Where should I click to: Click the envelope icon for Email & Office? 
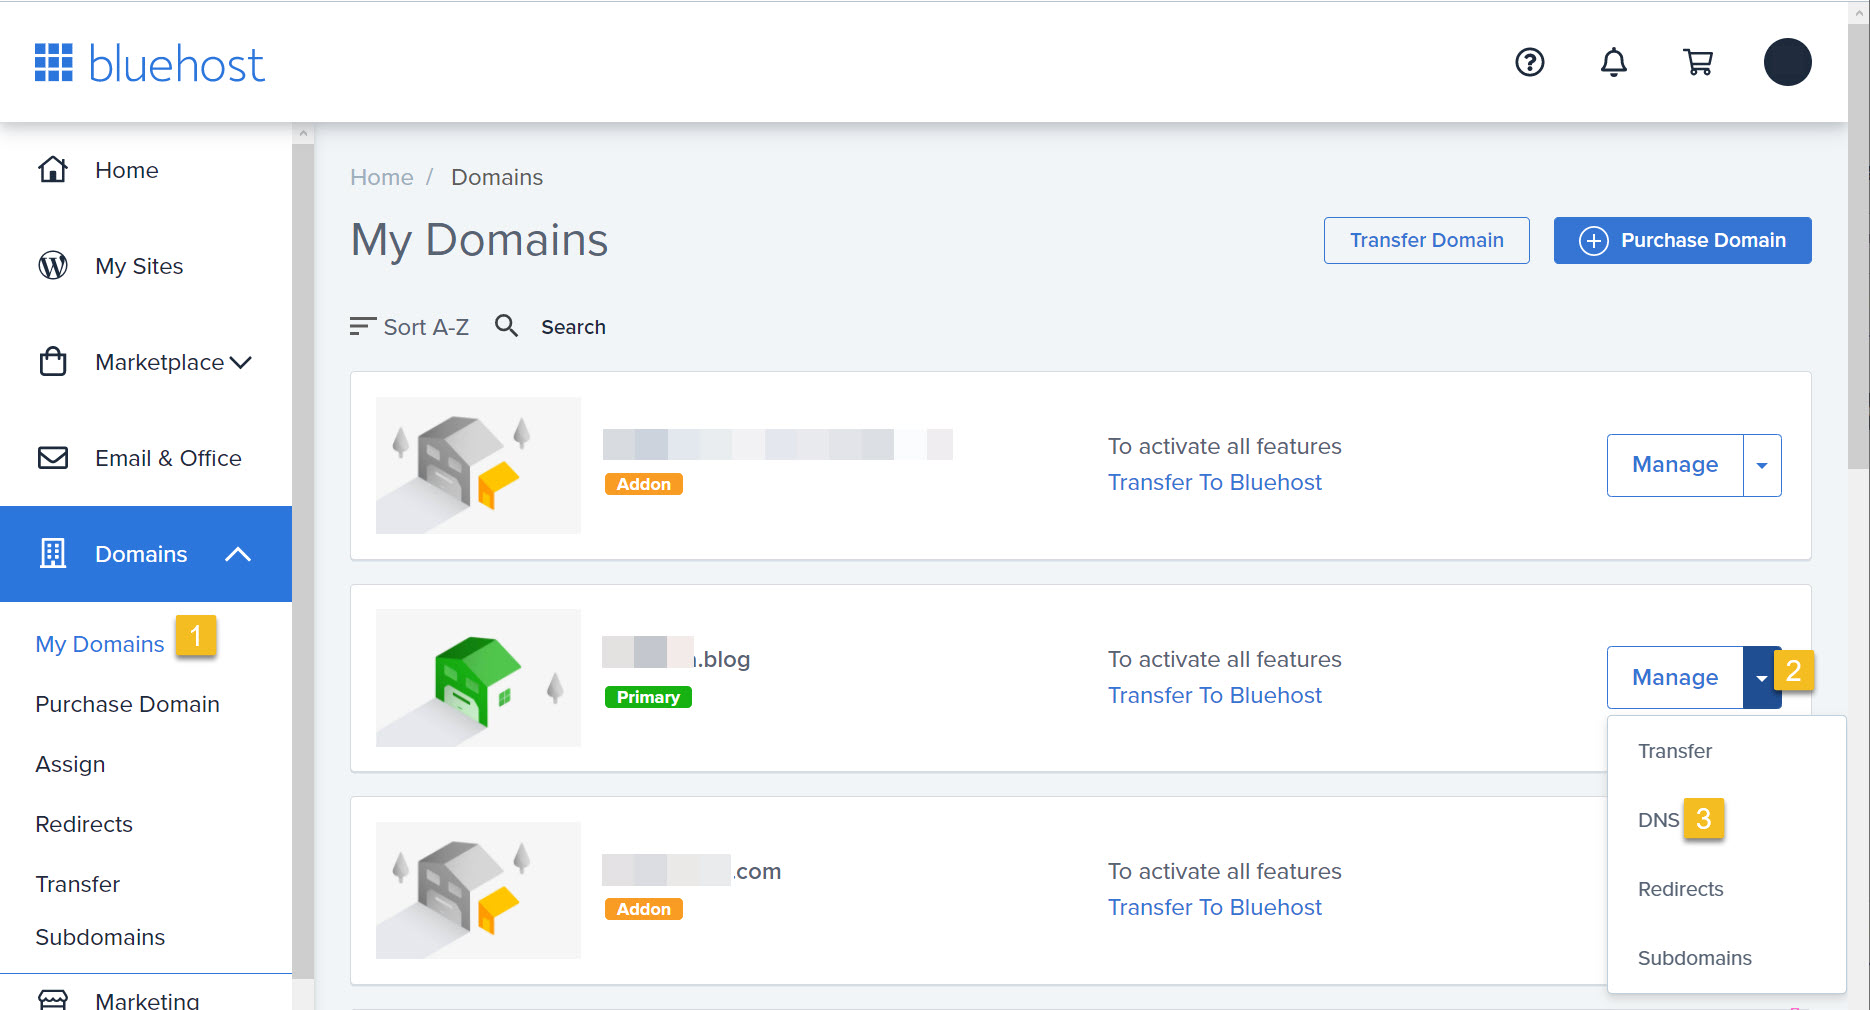[x=53, y=458]
